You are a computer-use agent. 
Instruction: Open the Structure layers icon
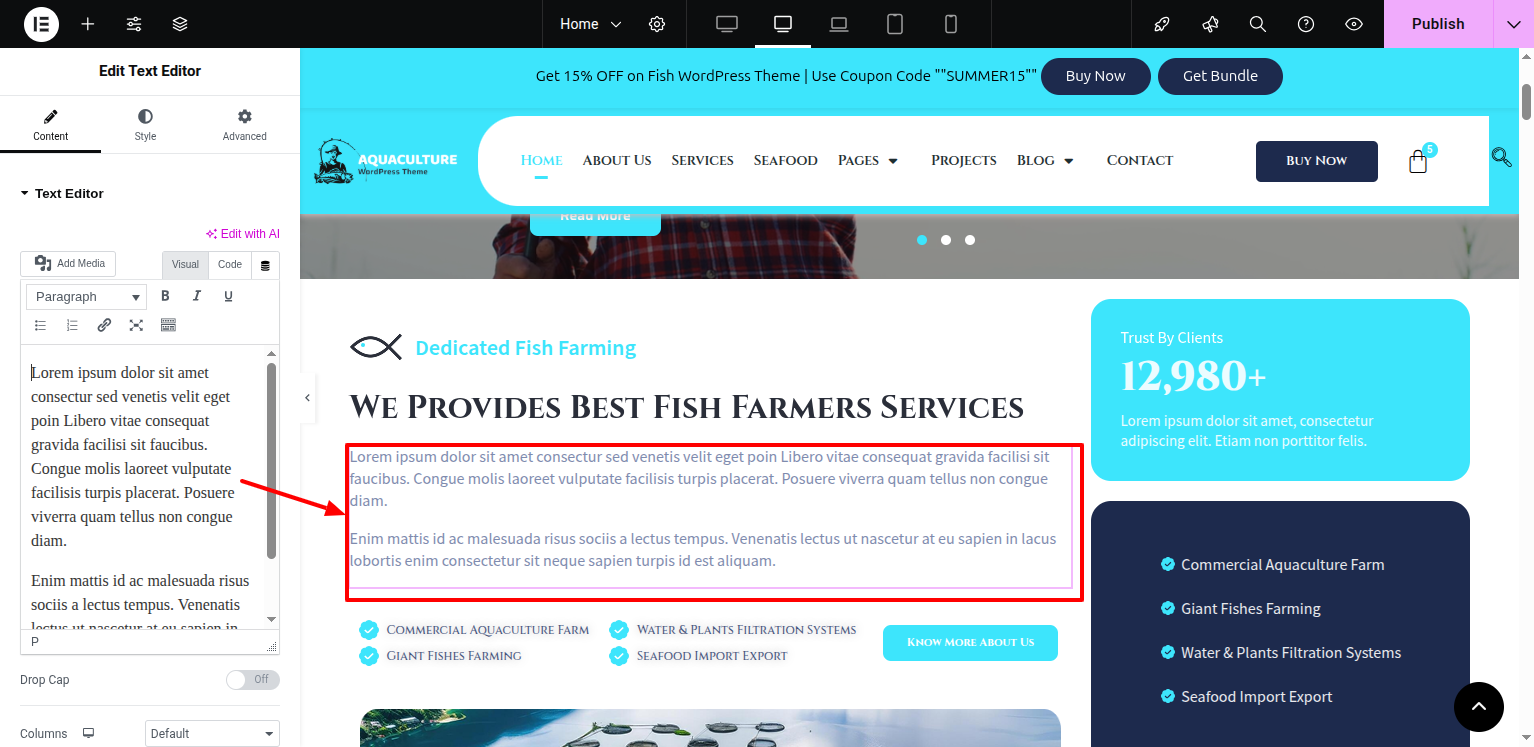pyautogui.click(x=180, y=24)
